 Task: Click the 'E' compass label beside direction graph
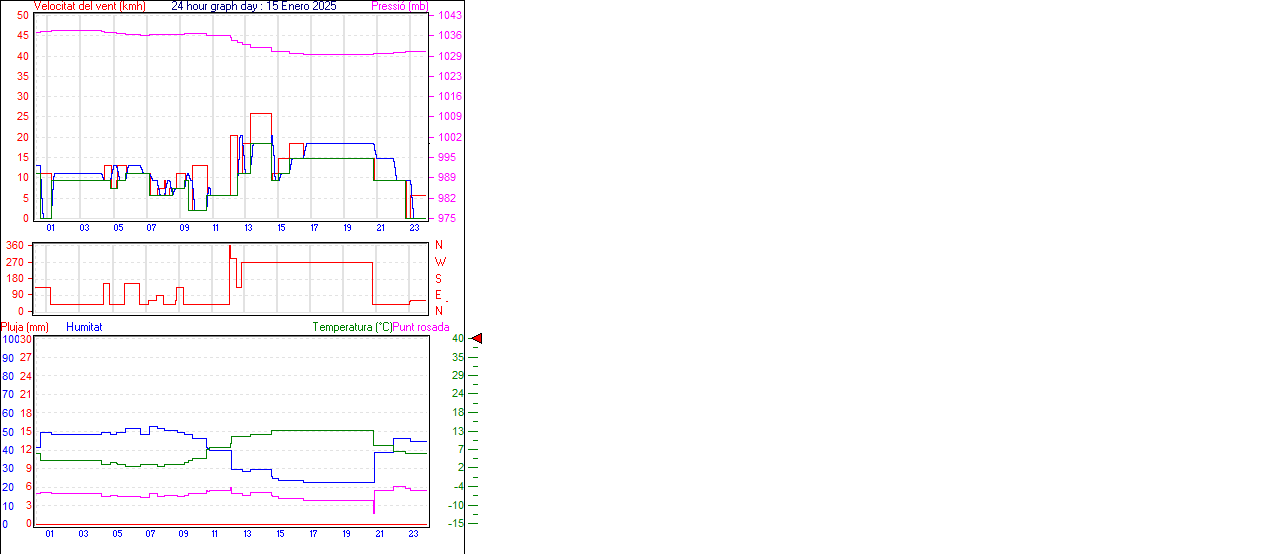tap(438, 295)
